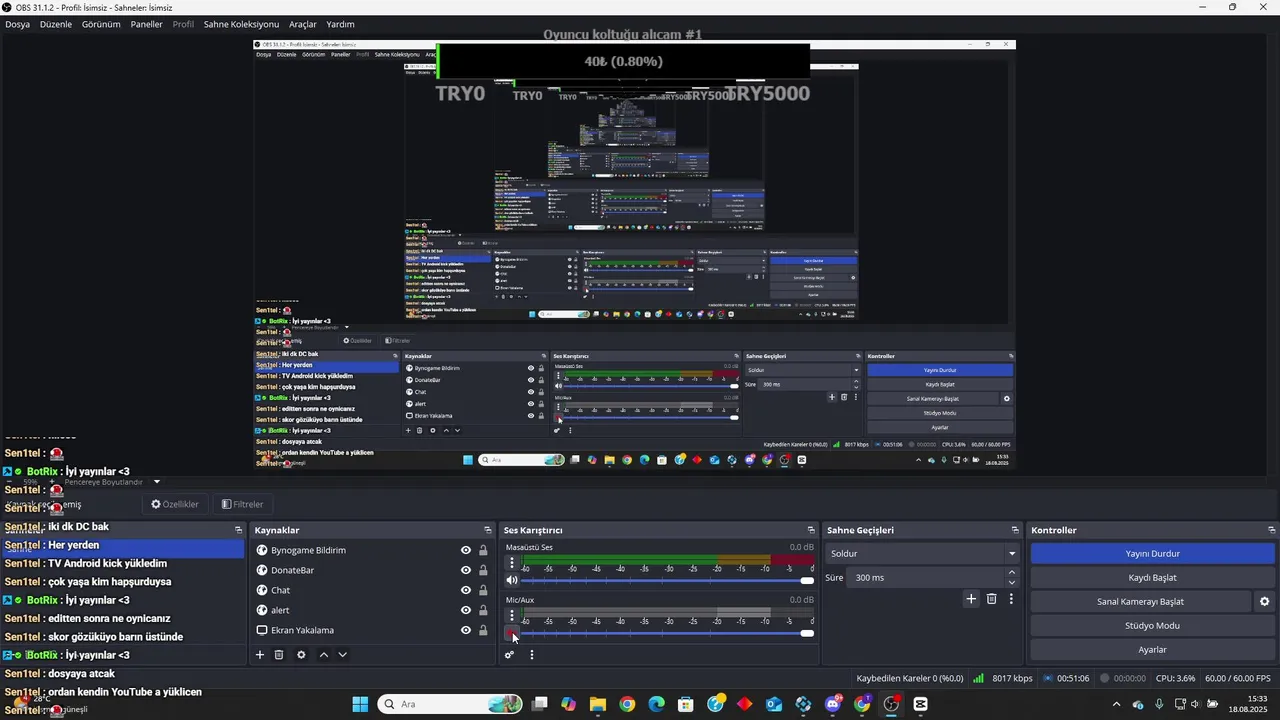Click Kaydı Başlat to start recording
Viewport: 1280px width, 720px height.
tap(1153, 578)
